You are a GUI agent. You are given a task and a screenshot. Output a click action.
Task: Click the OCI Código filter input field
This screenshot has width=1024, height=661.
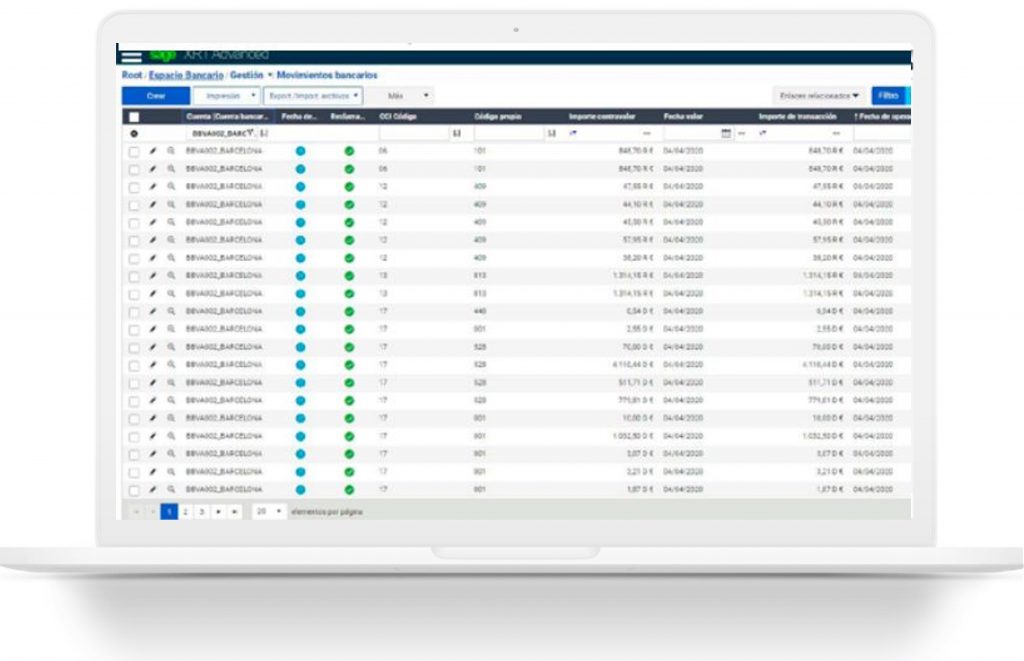click(414, 133)
